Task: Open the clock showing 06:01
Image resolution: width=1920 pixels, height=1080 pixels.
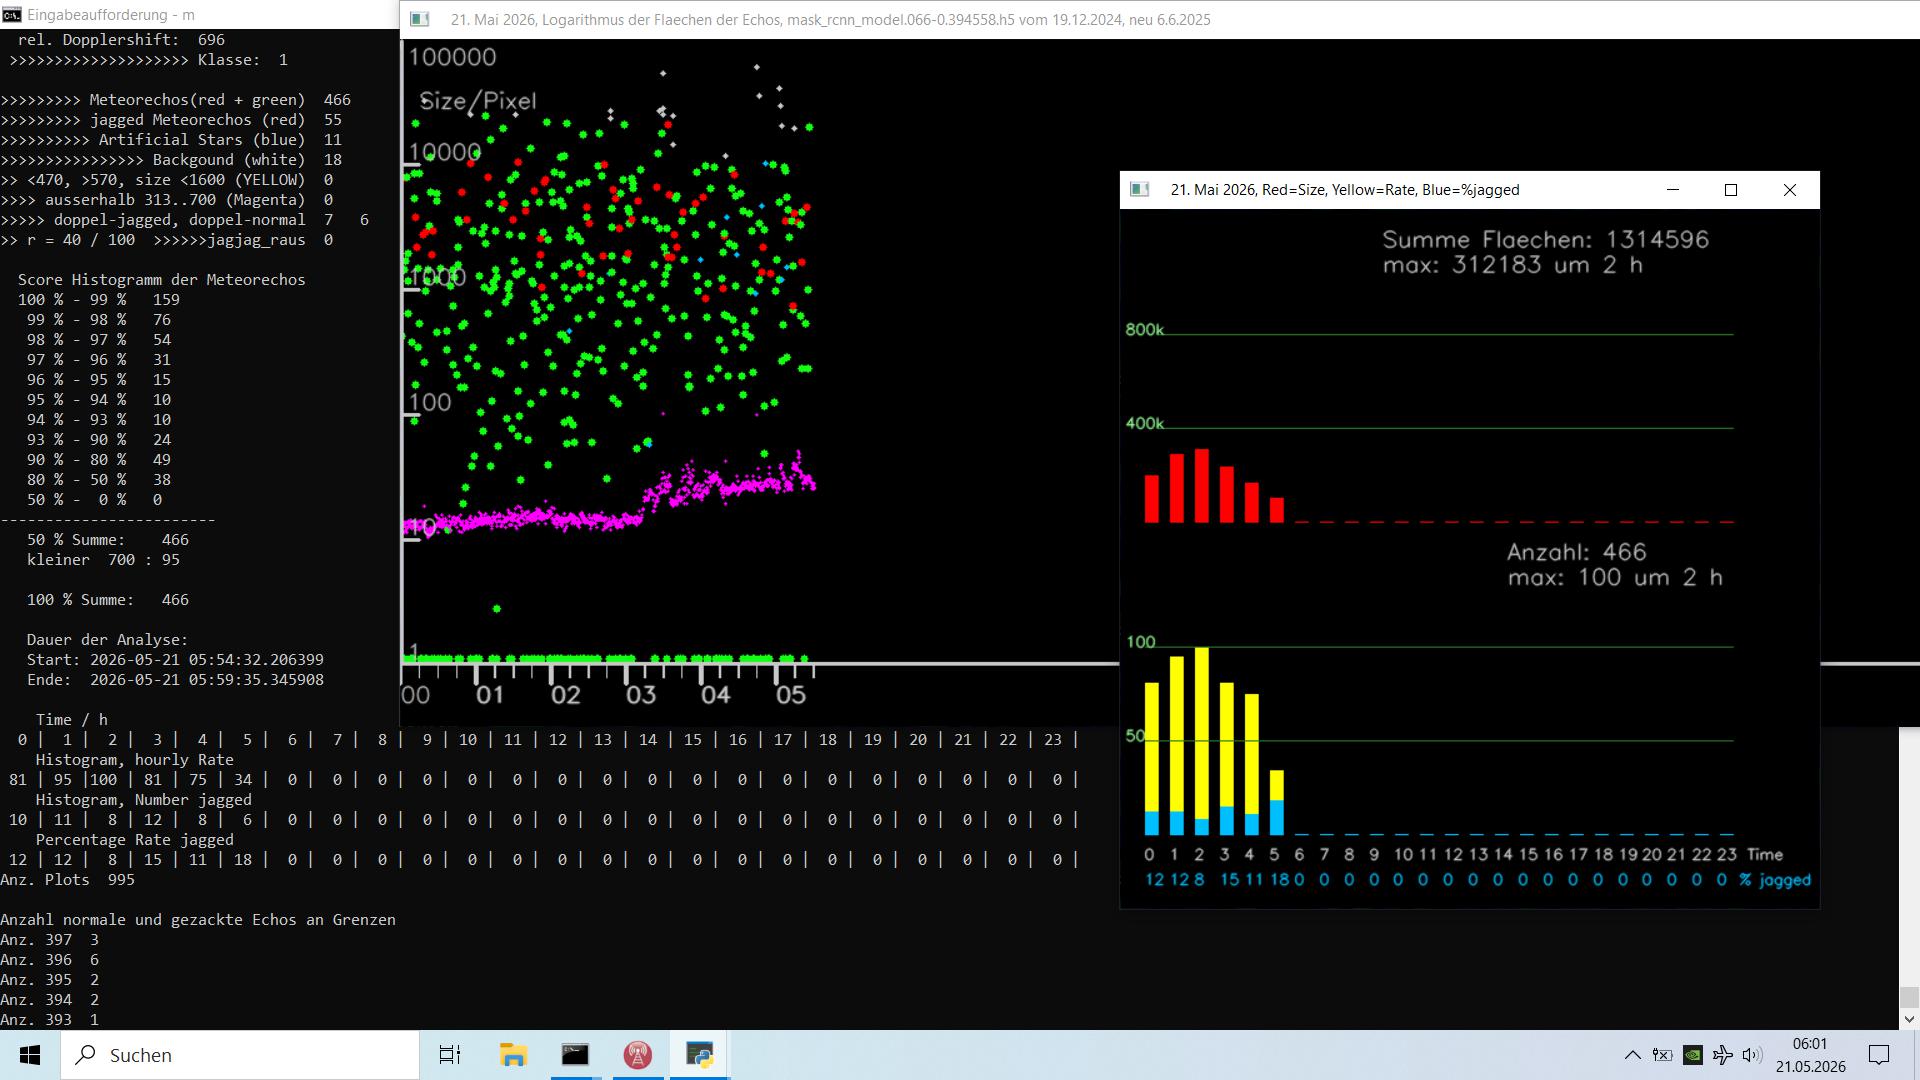Action: 1810,1055
